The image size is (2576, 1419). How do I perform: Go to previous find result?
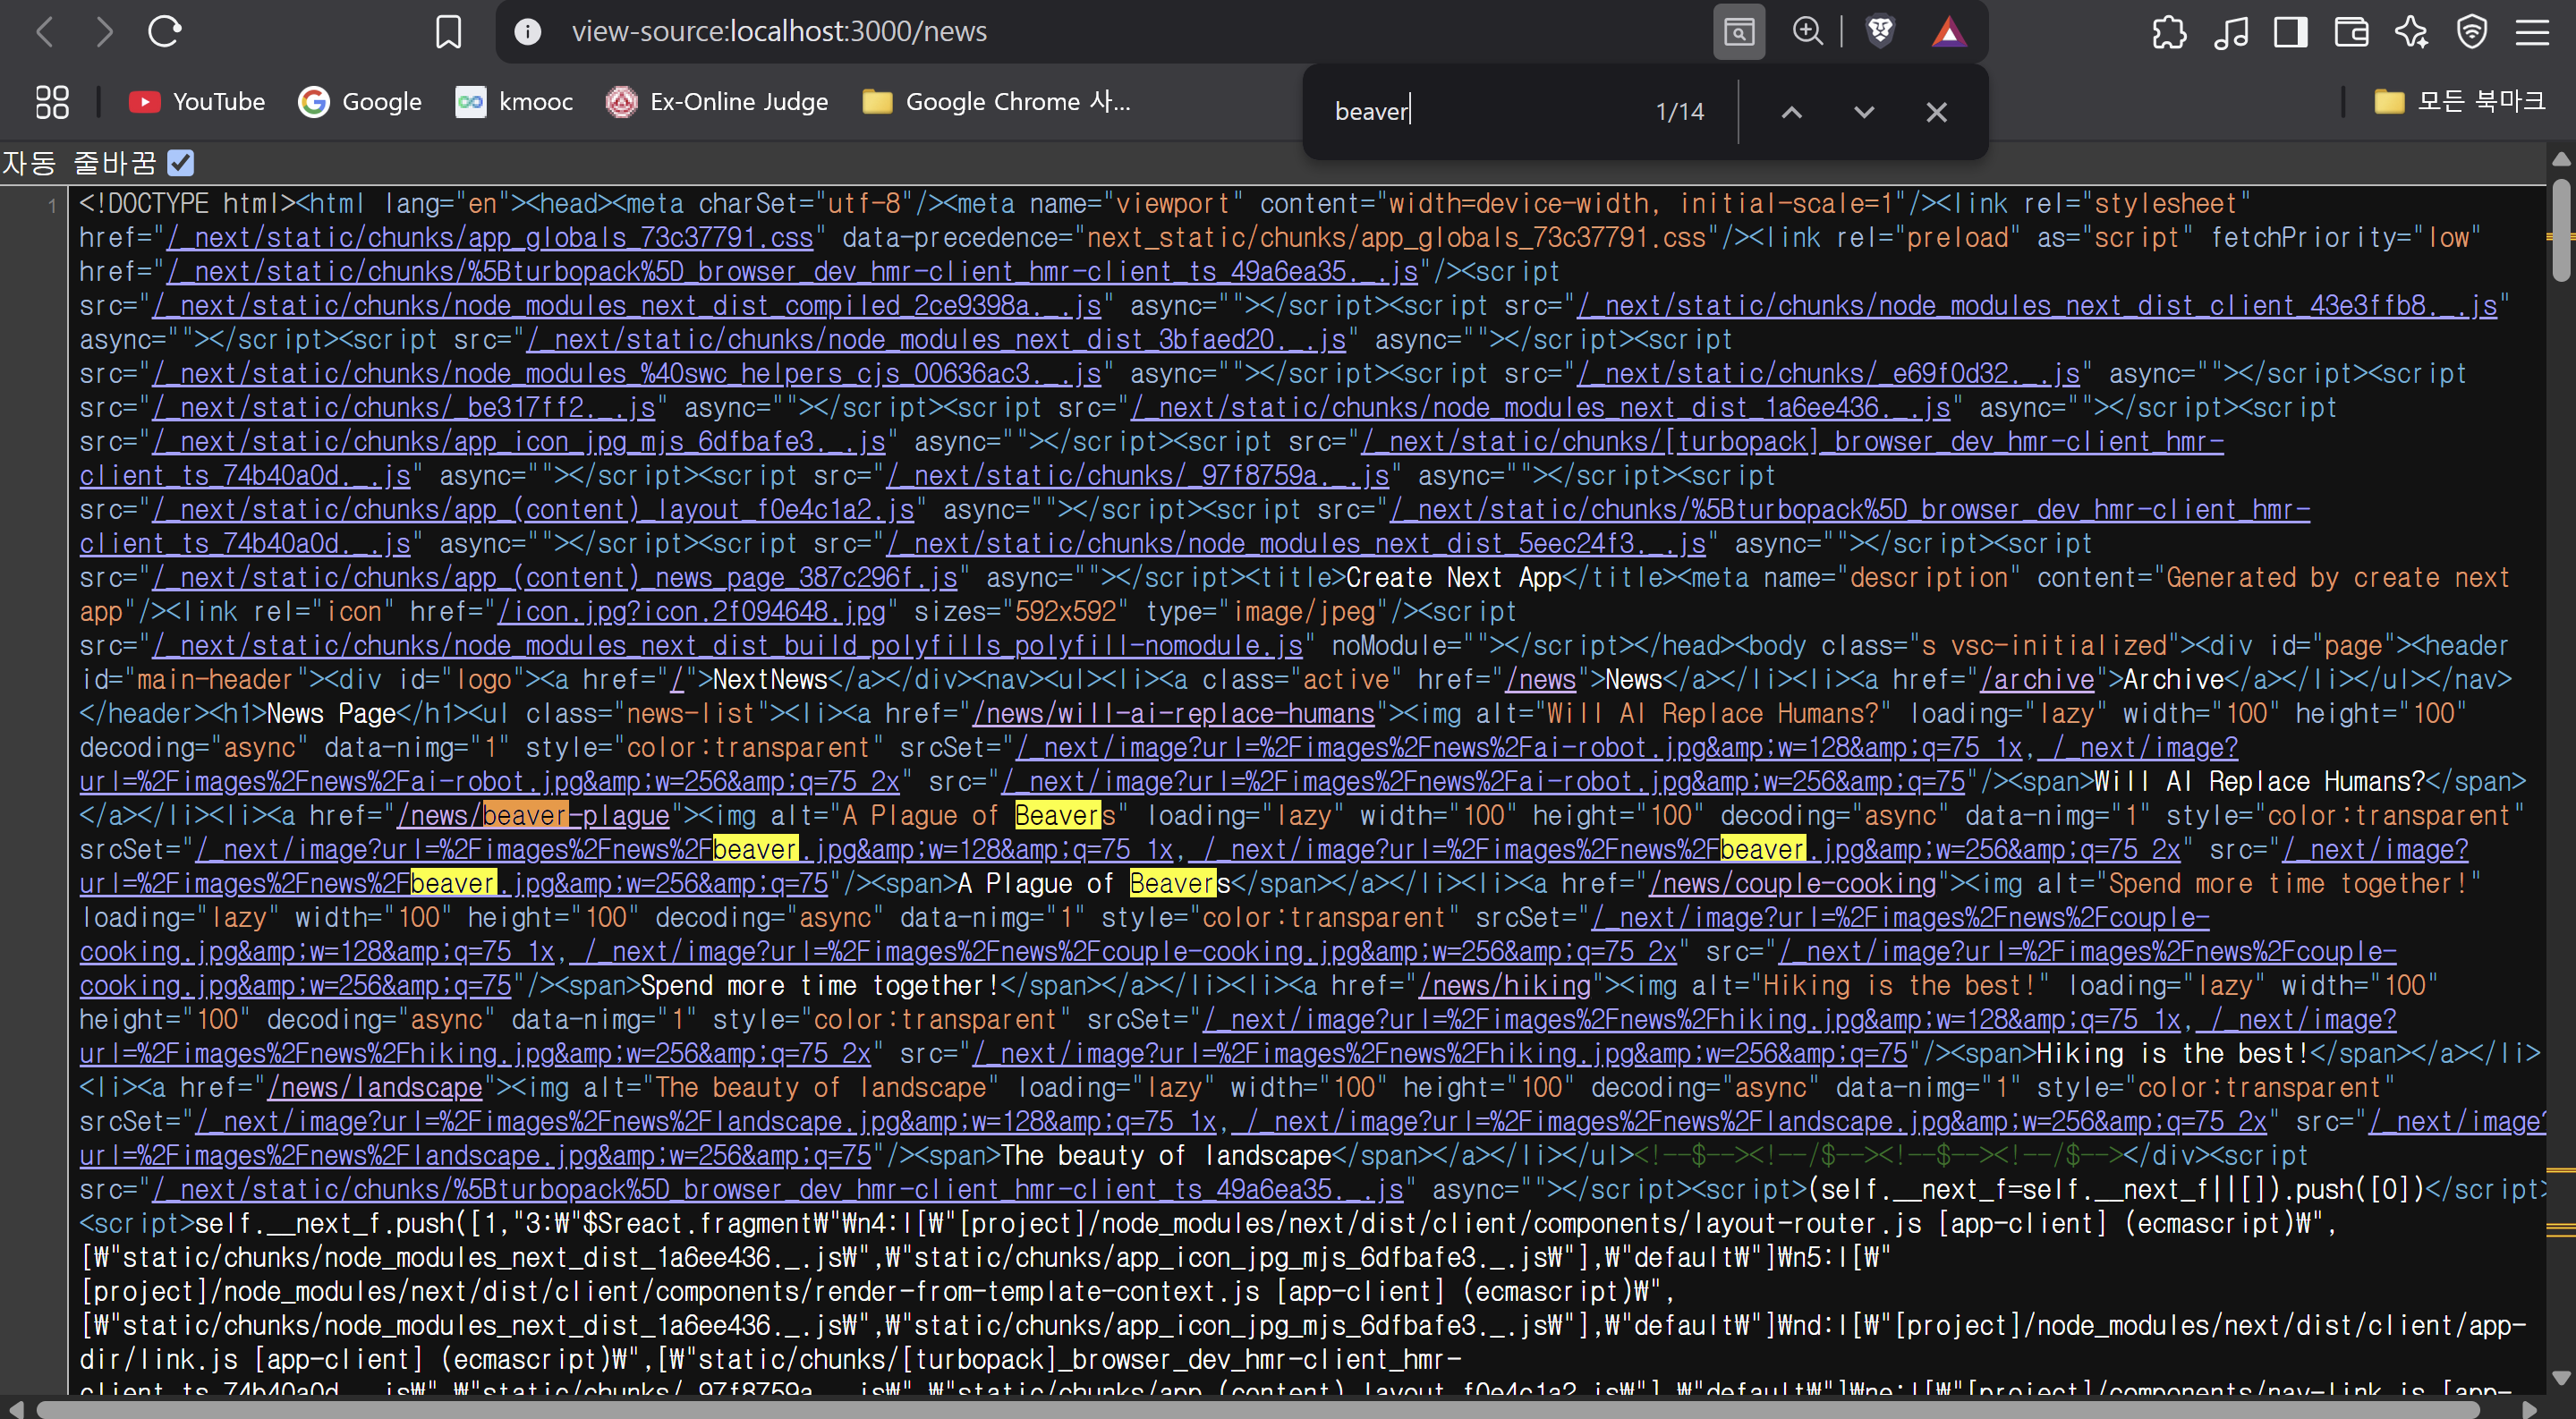pos(1791,112)
